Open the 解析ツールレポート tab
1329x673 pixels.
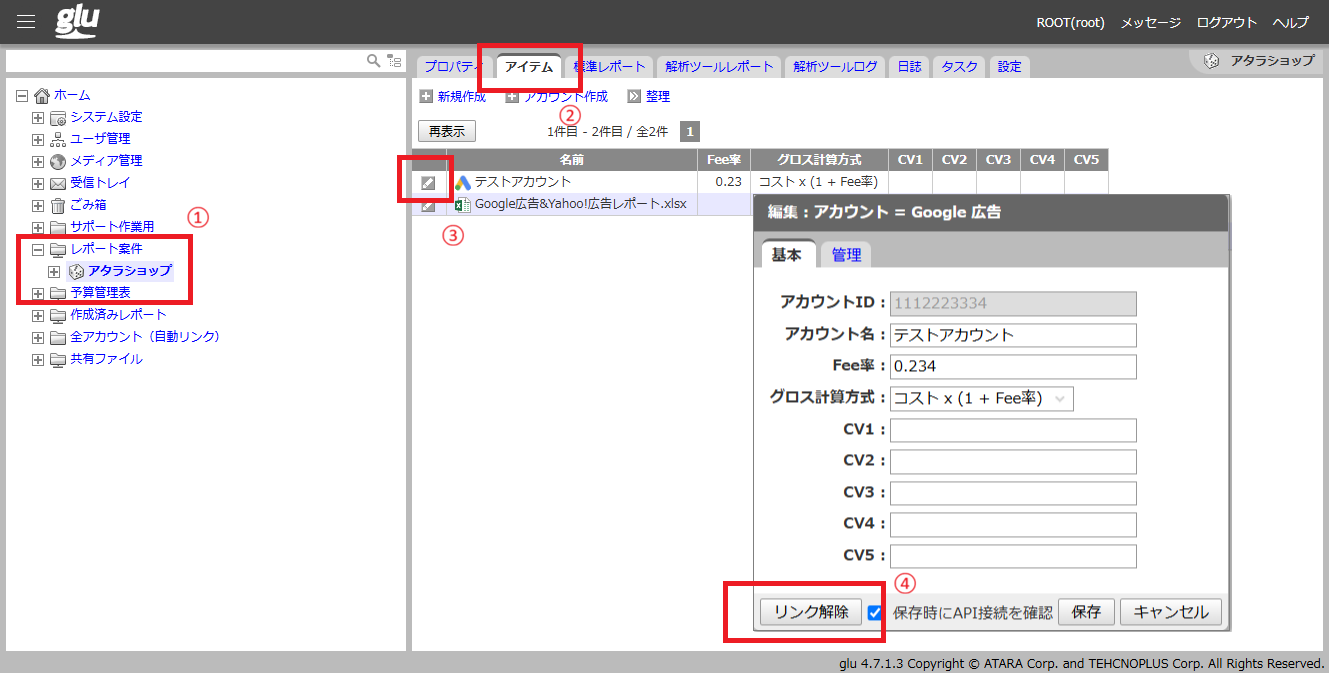(719, 67)
